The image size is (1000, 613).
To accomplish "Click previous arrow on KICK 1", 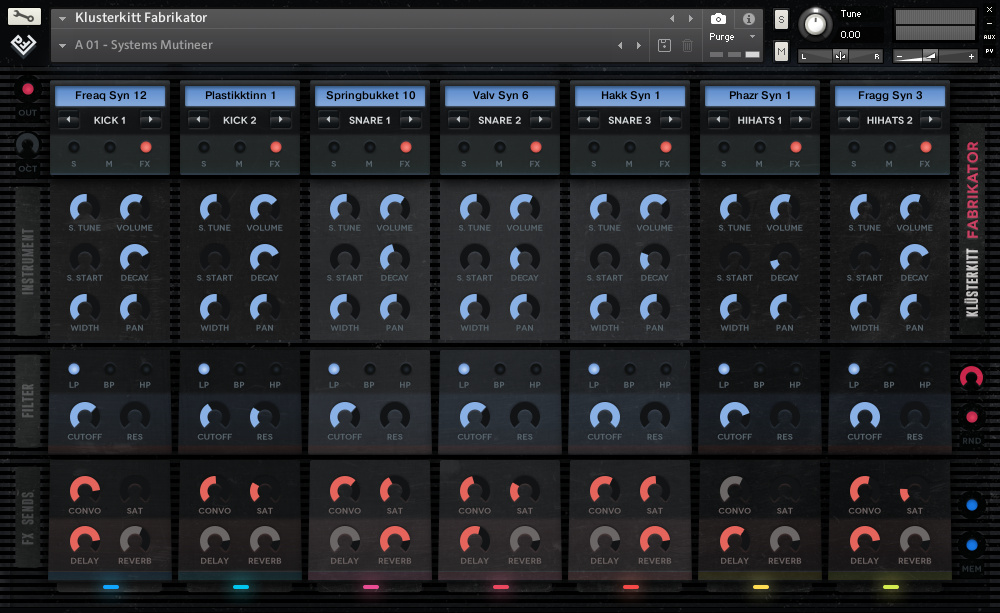I will 69,119.
